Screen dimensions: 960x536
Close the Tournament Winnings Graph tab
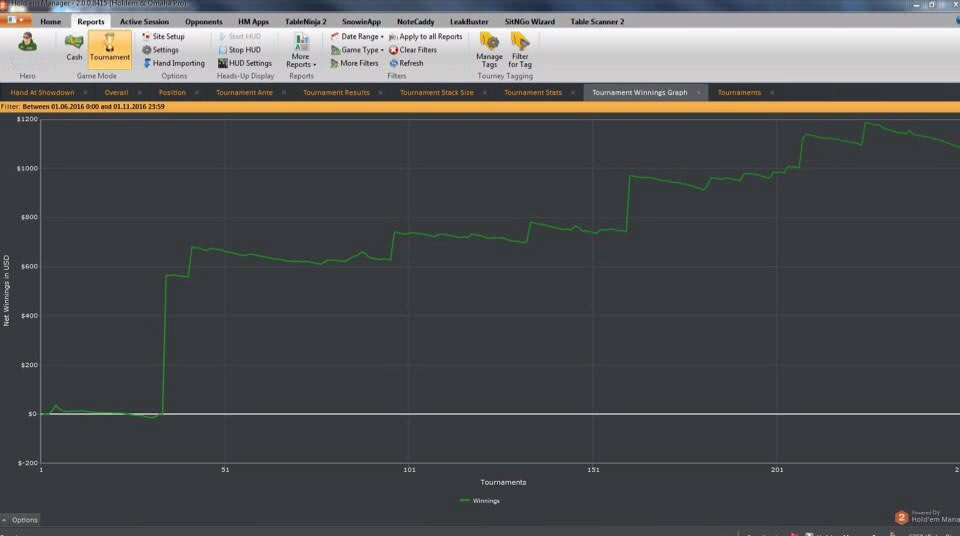699,92
